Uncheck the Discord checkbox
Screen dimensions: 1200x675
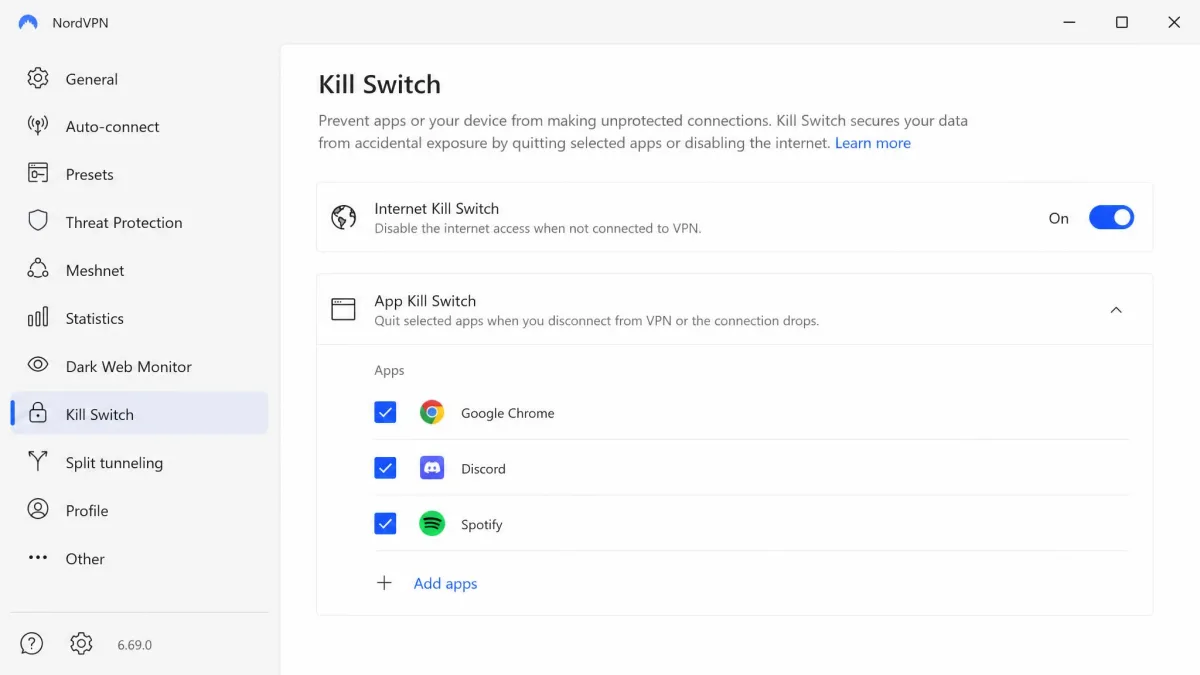click(385, 467)
